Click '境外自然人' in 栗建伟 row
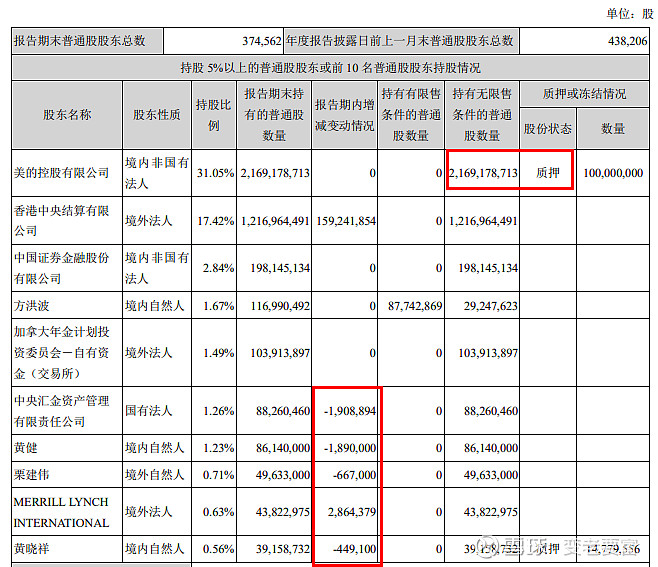Viewport: 658px width, 567px height. (154, 475)
